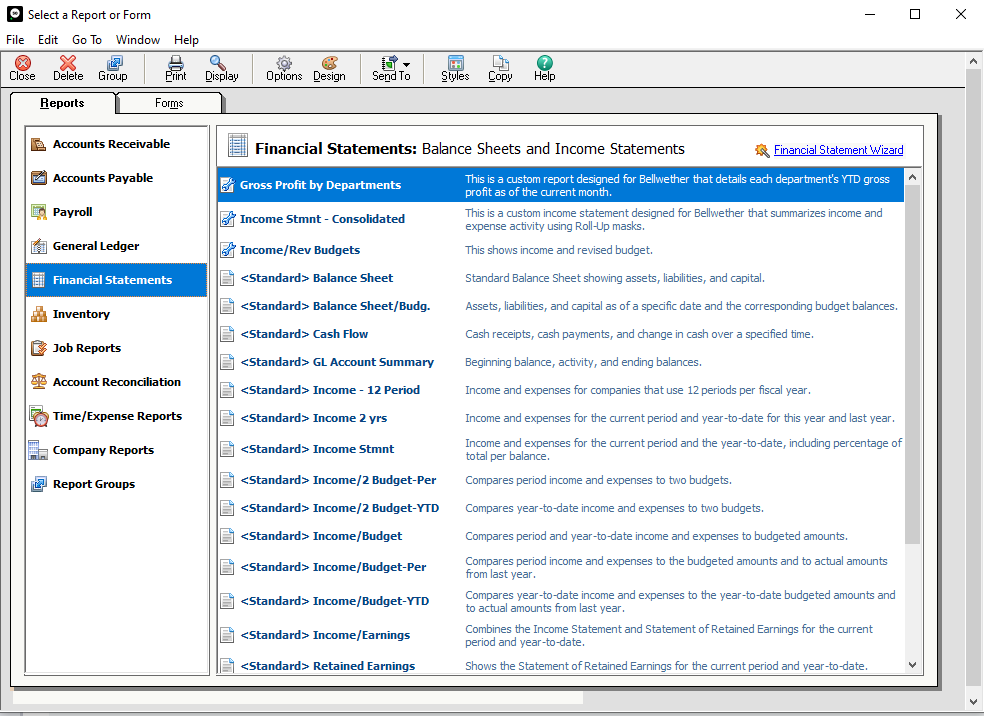
Task: Switch to the Forms tab
Action: 169,103
